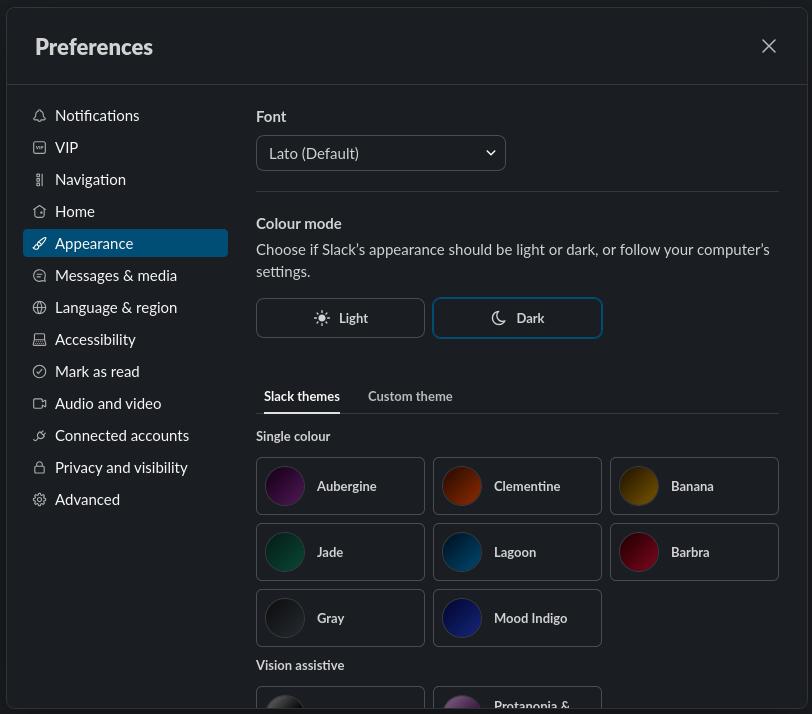Click the Notifications bell icon
This screenshot has height=714, width=812.
(39, 115)
